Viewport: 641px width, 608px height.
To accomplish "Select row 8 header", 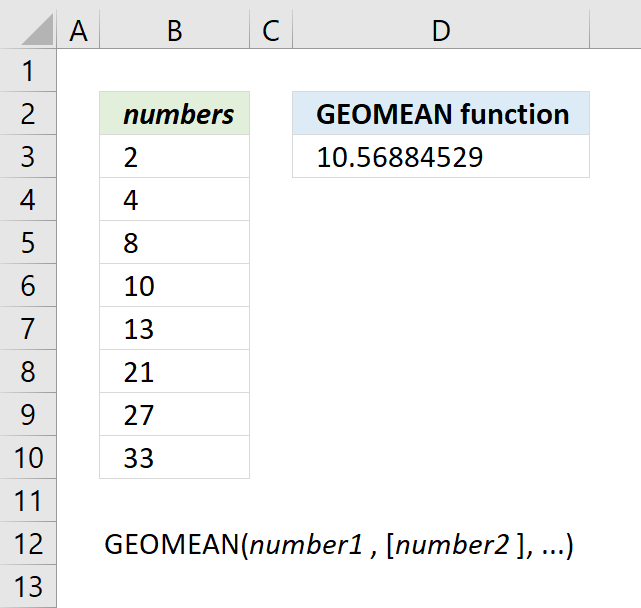I will (28, 371).
